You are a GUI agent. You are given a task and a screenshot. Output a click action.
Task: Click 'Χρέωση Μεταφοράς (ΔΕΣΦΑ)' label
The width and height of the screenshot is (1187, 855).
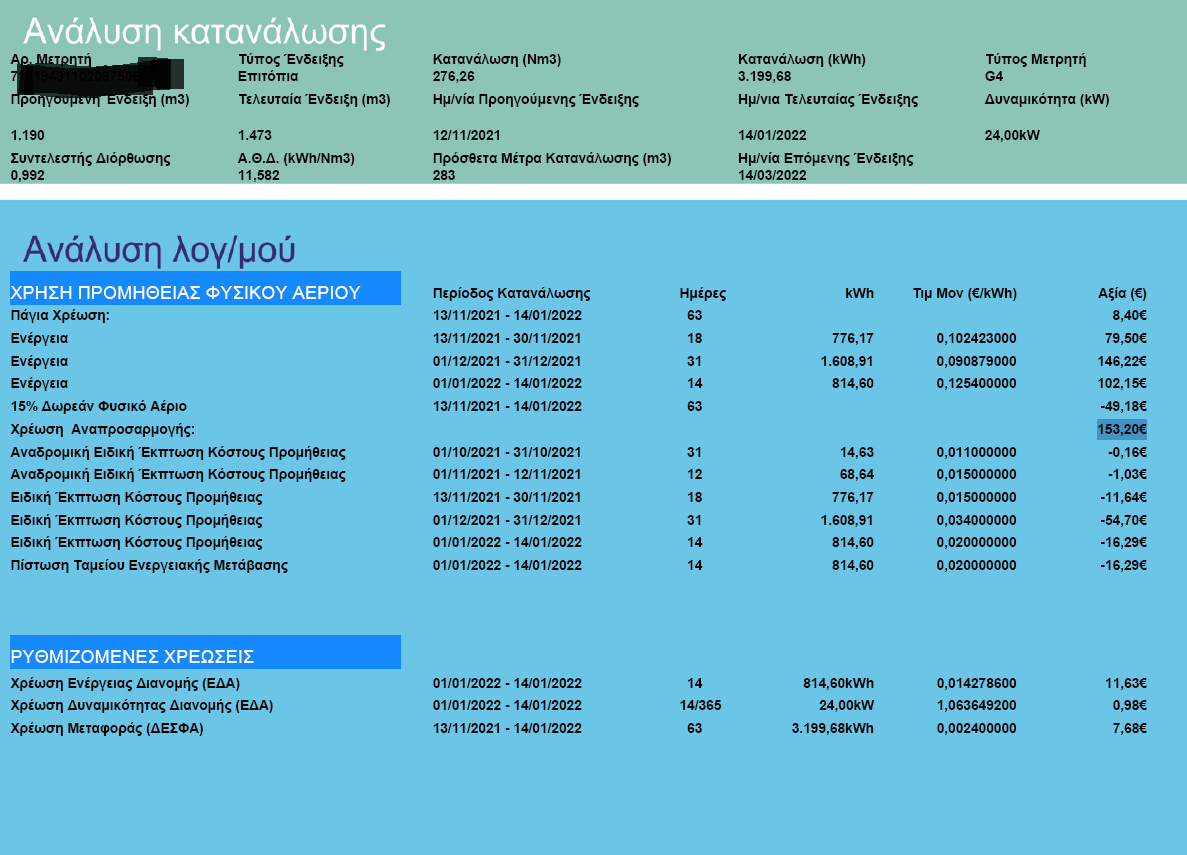tap(107, 729)
